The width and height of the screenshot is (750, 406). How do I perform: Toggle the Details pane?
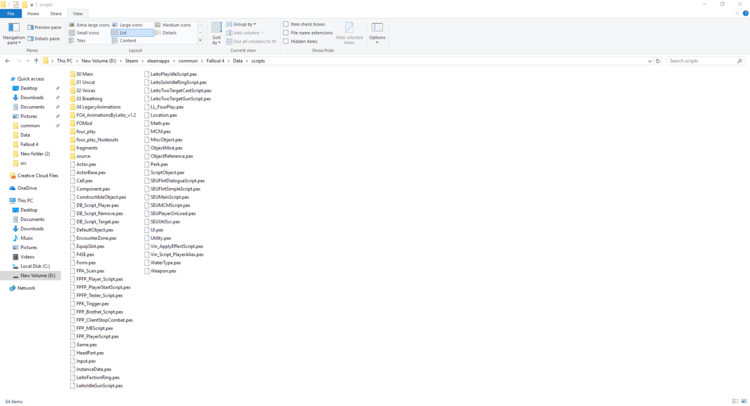tap(44, 39)
